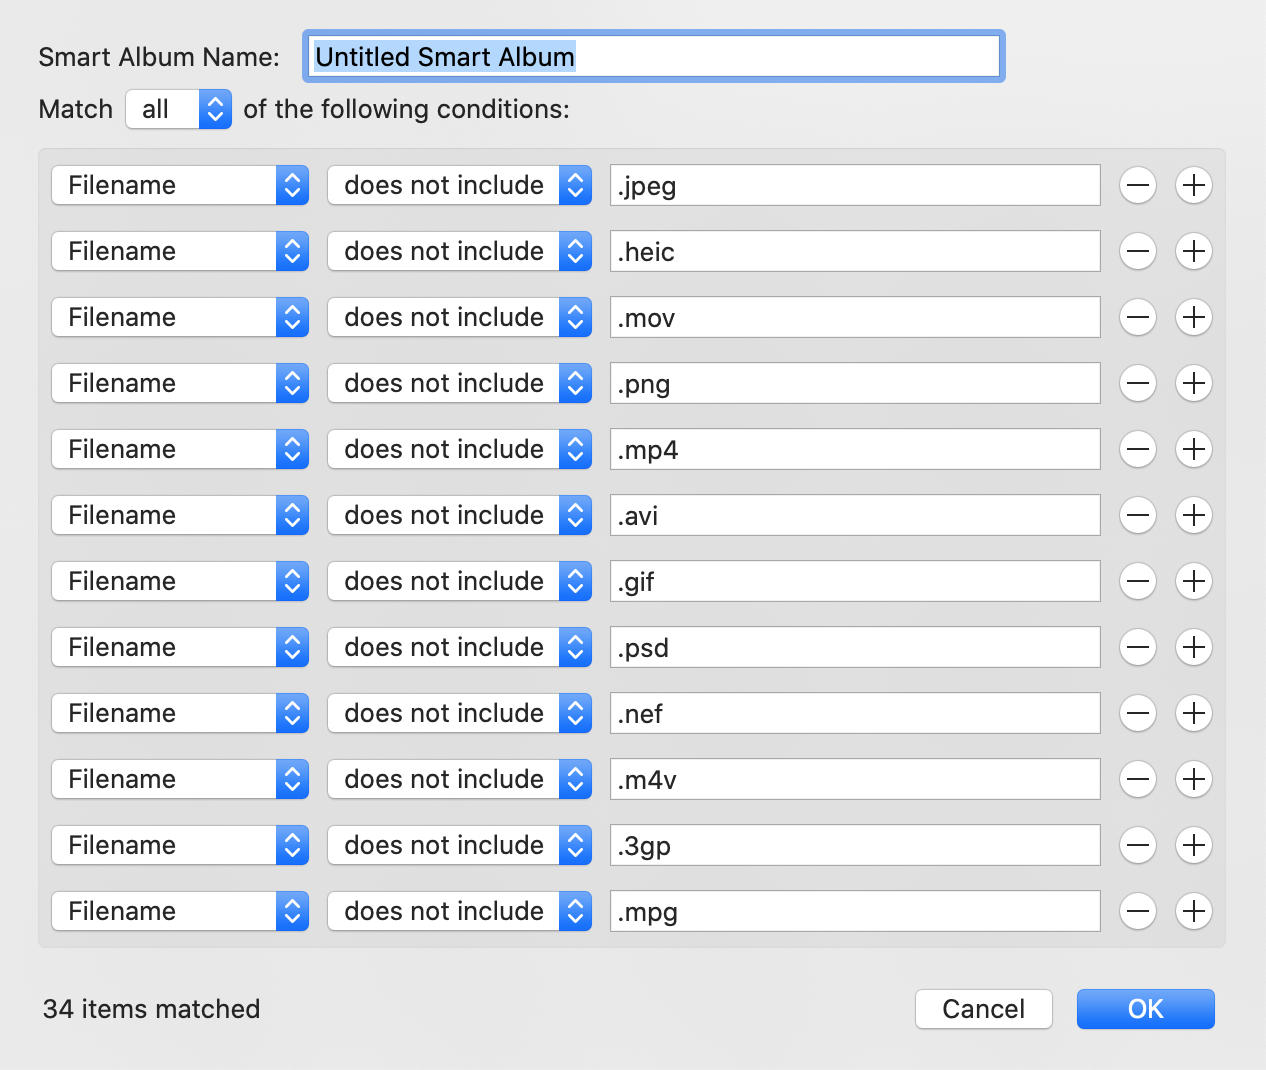
Task: Open the Filename dropdown in the .jpeg row
Action: (180, 185)
